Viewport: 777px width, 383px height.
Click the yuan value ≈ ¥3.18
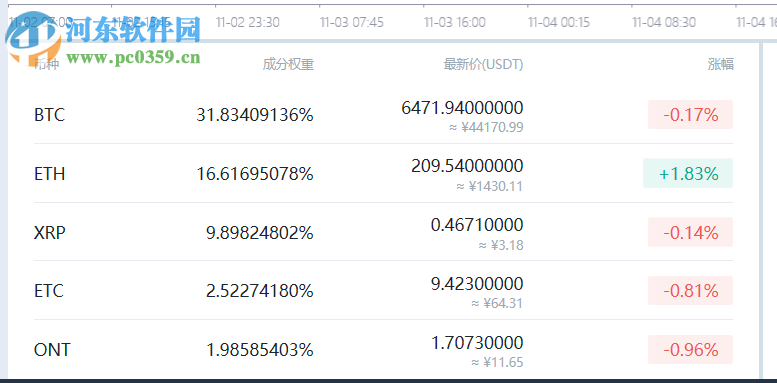[500, 245]
